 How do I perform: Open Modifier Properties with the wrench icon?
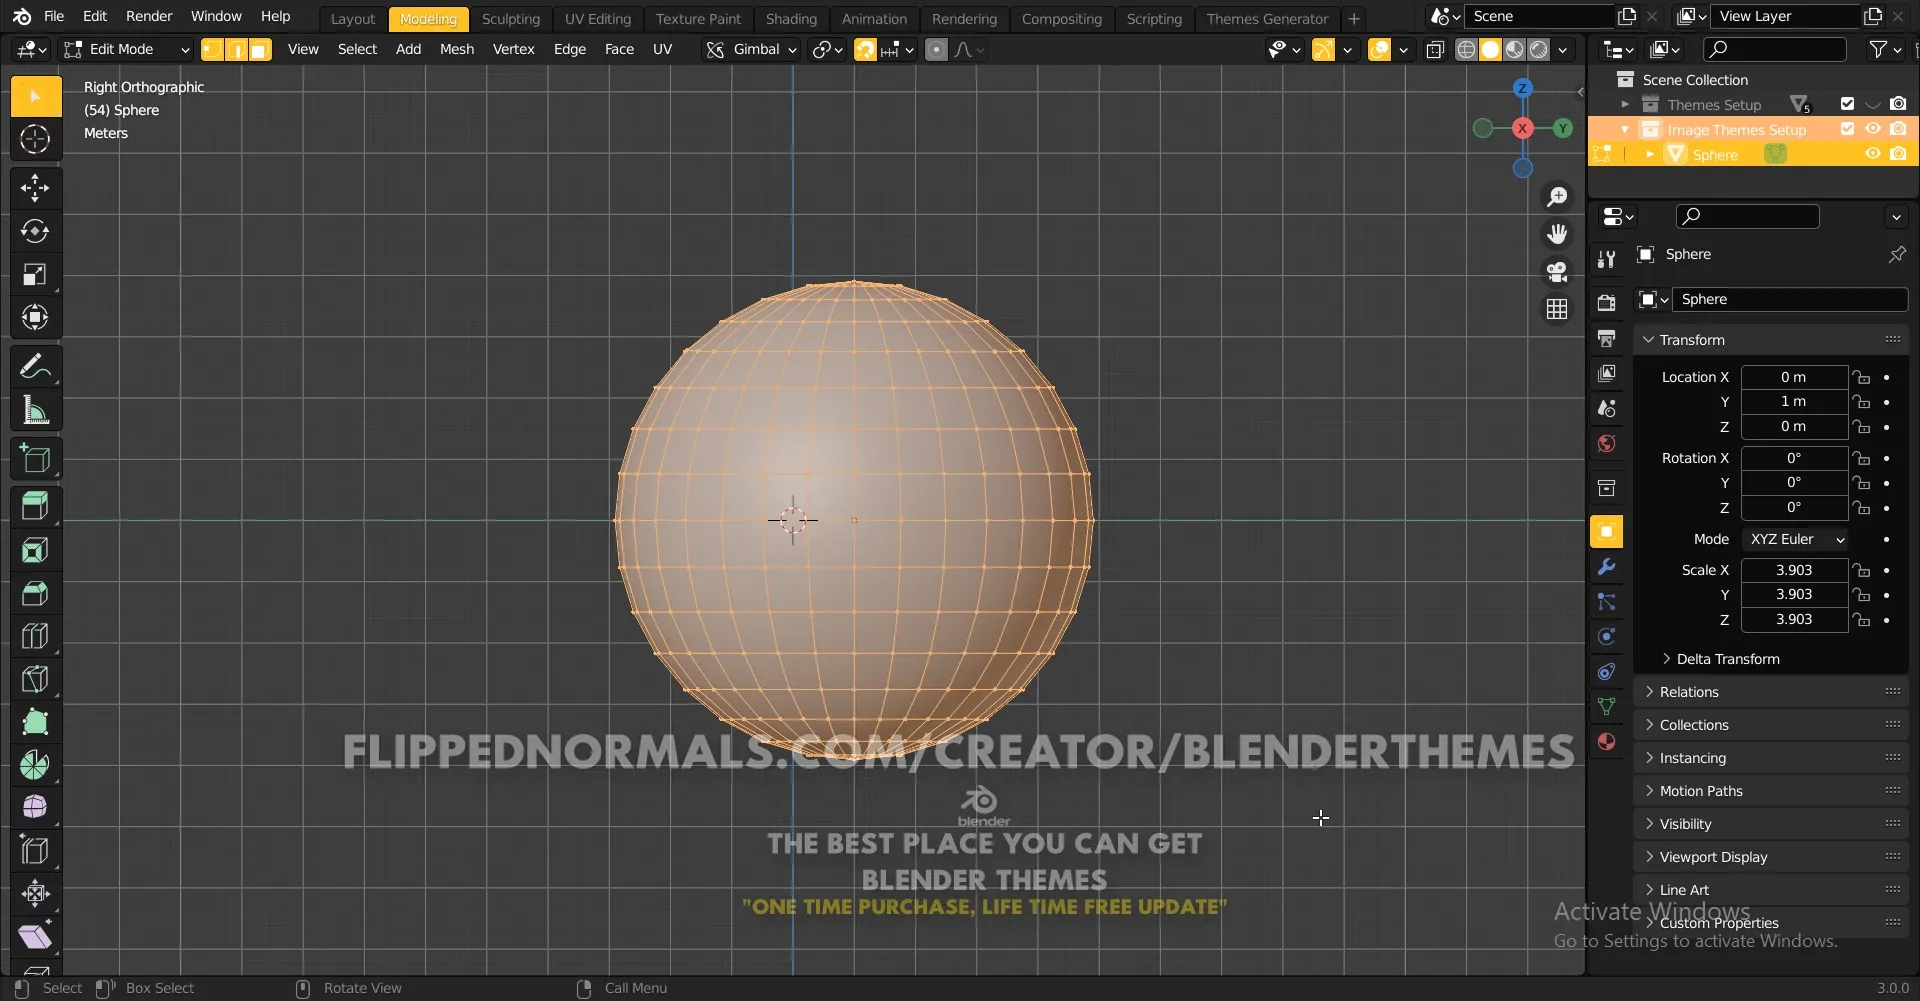pyautogui.click(x=1606, y=567)
